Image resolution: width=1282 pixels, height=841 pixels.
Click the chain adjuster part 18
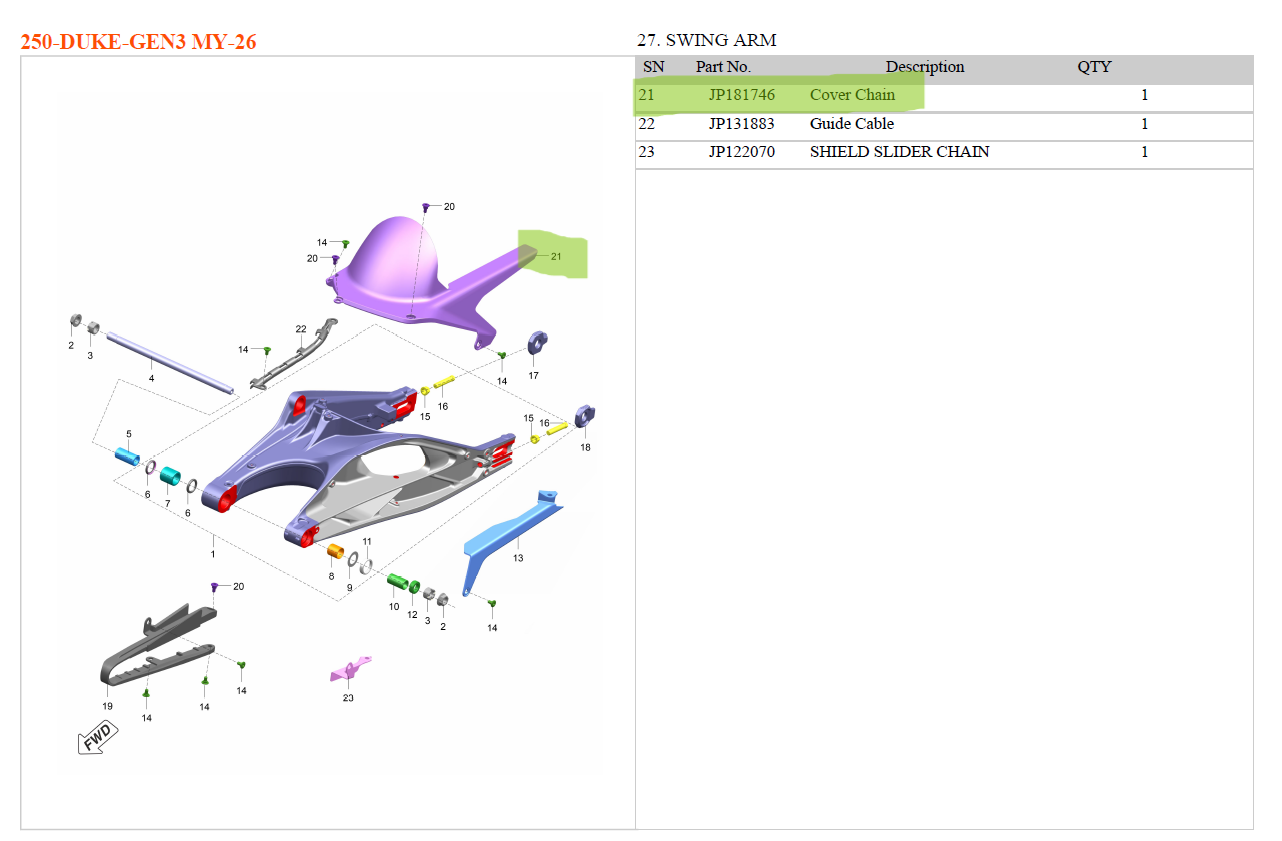pos(585,414)
